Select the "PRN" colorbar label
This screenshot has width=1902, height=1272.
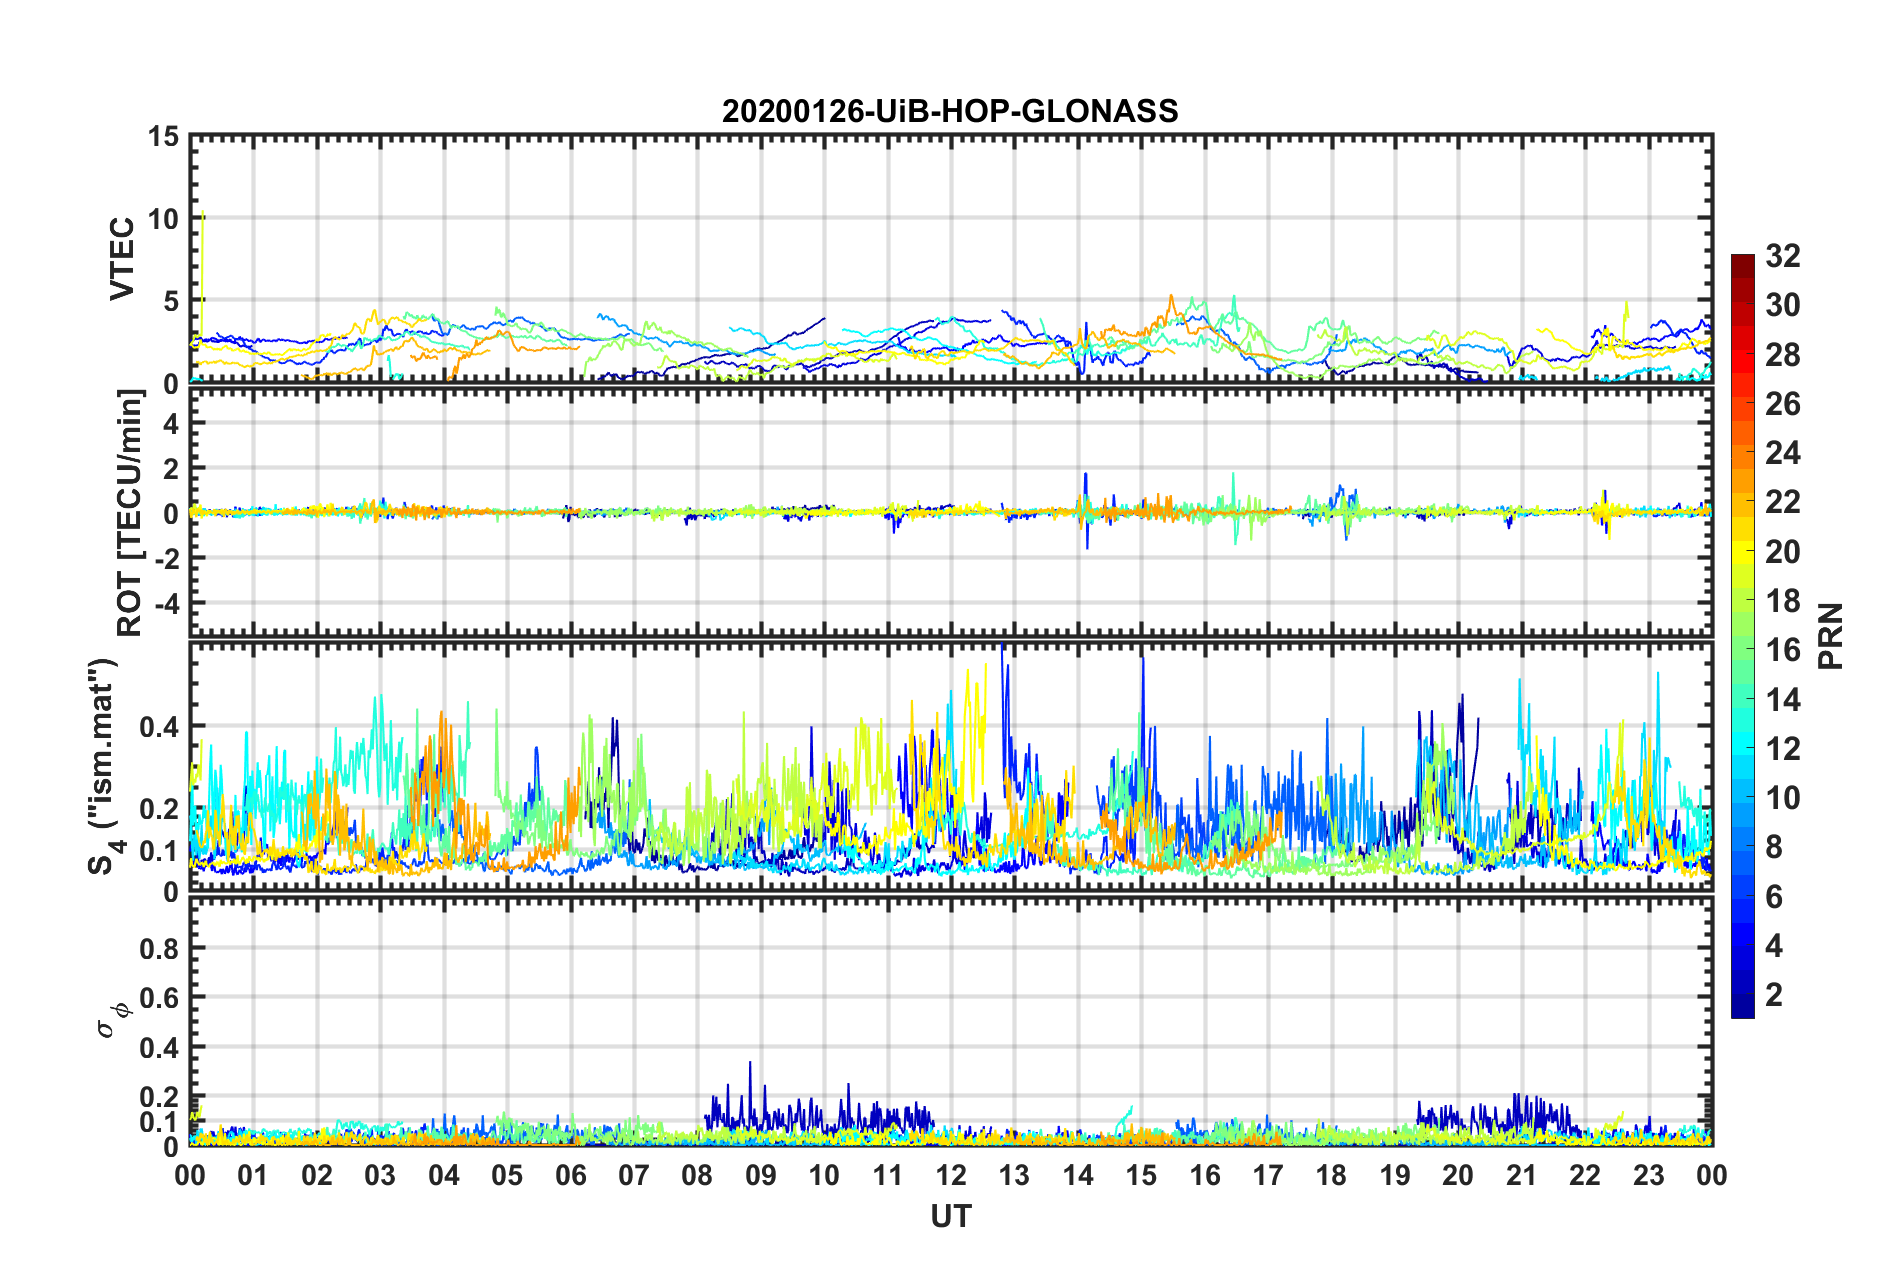click(x=1830, y=637)
